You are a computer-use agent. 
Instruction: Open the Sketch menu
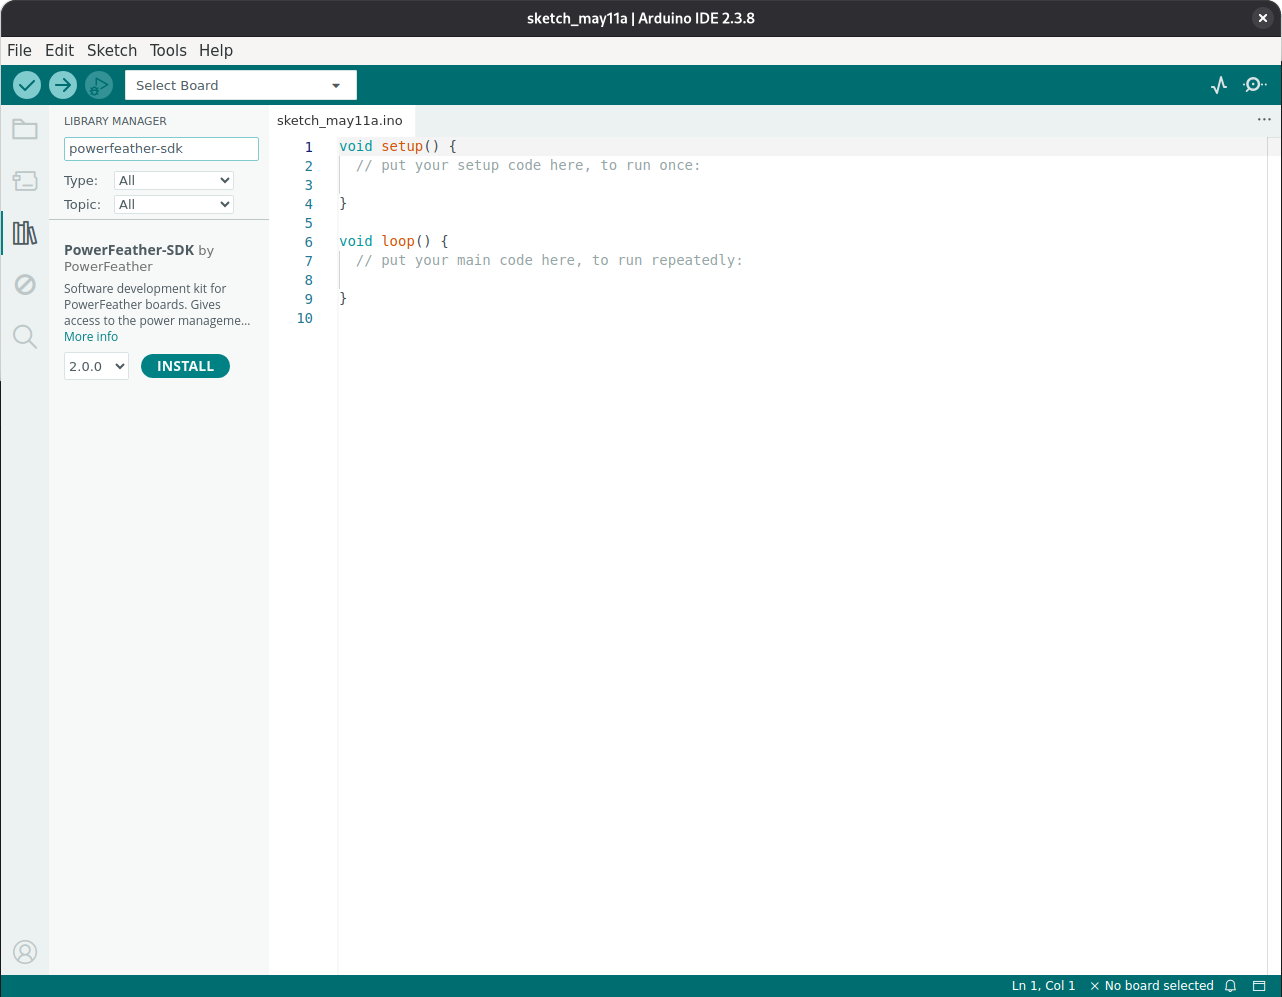pos(112,50)
